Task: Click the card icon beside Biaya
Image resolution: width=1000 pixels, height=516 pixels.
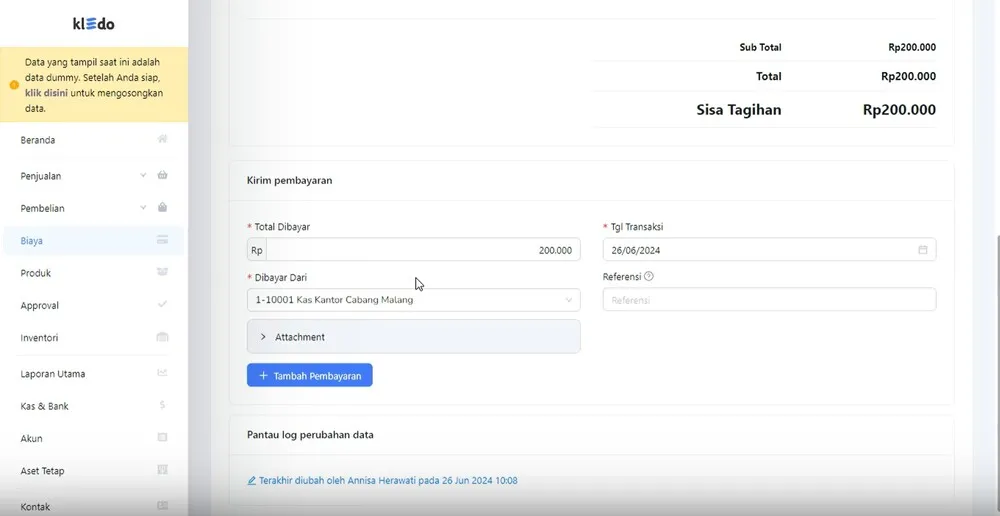Action: [x=163, y=240]
